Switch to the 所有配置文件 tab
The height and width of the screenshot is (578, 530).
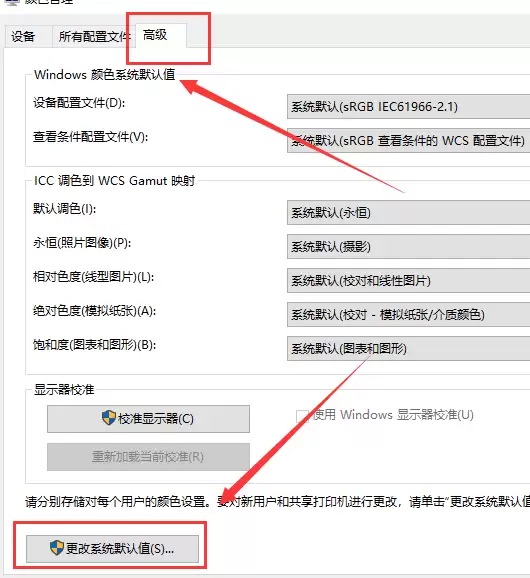[x=94, y=36]
